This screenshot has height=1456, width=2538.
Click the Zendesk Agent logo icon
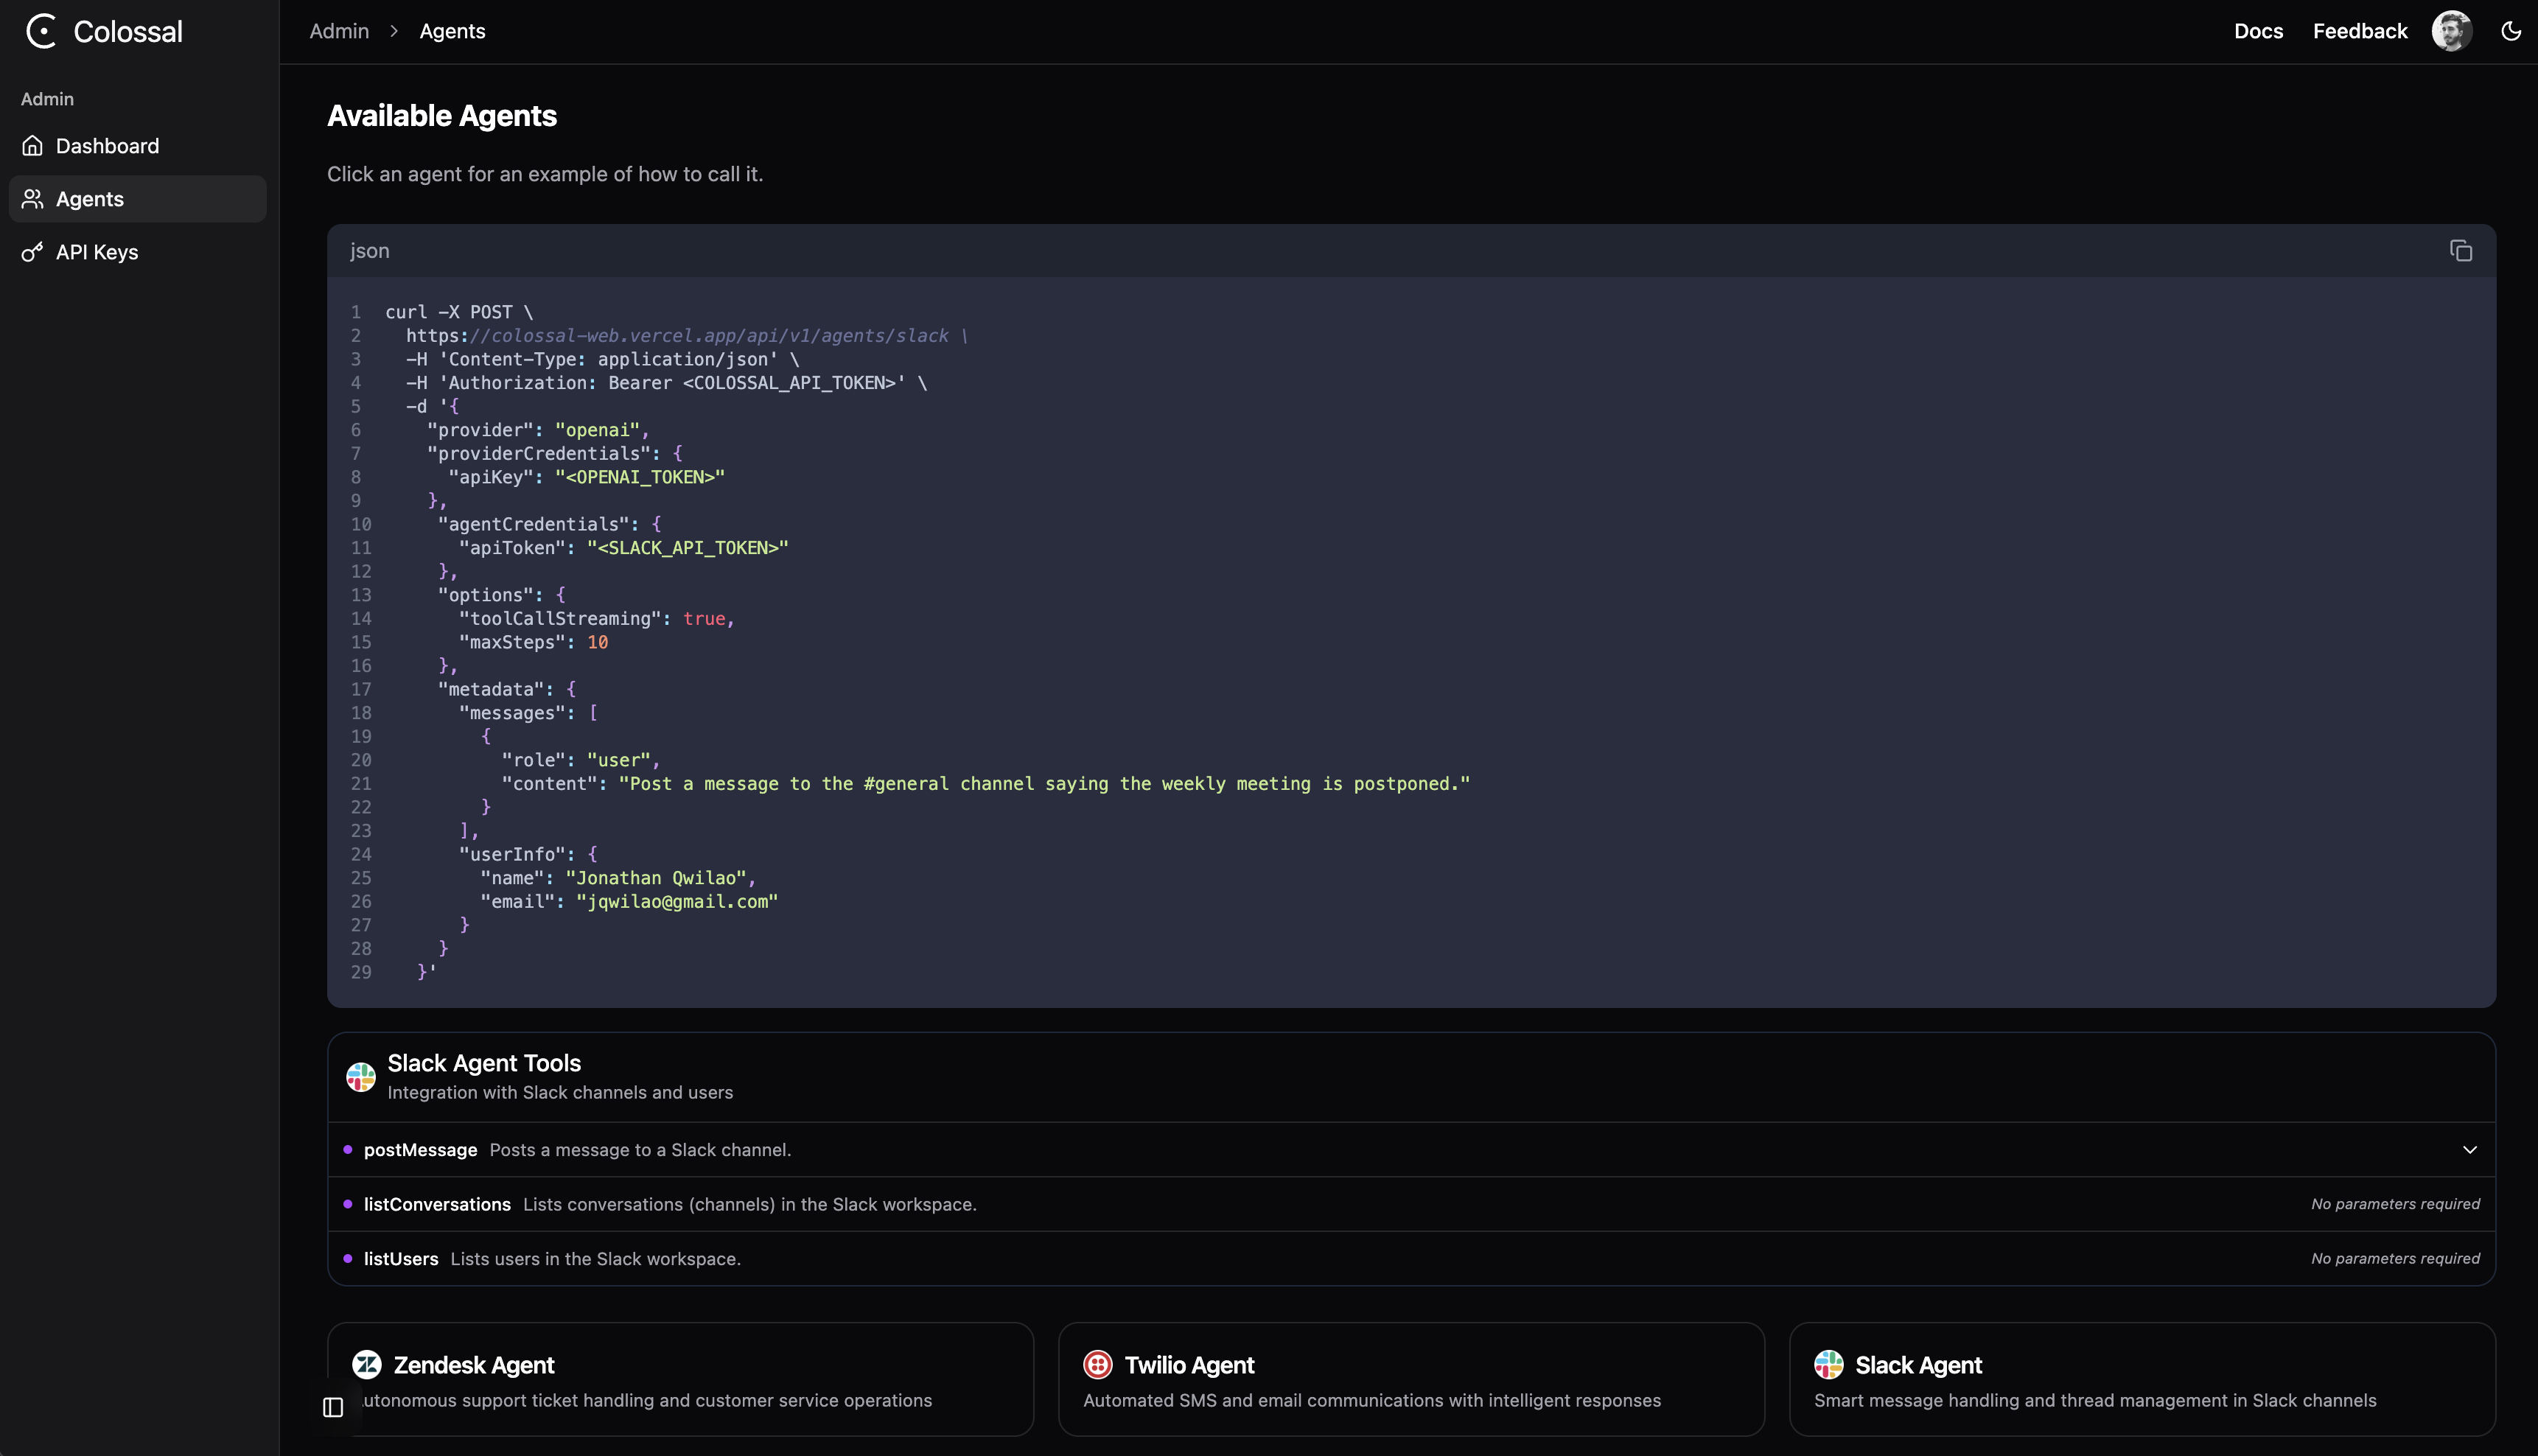(x=367, y=1364)
